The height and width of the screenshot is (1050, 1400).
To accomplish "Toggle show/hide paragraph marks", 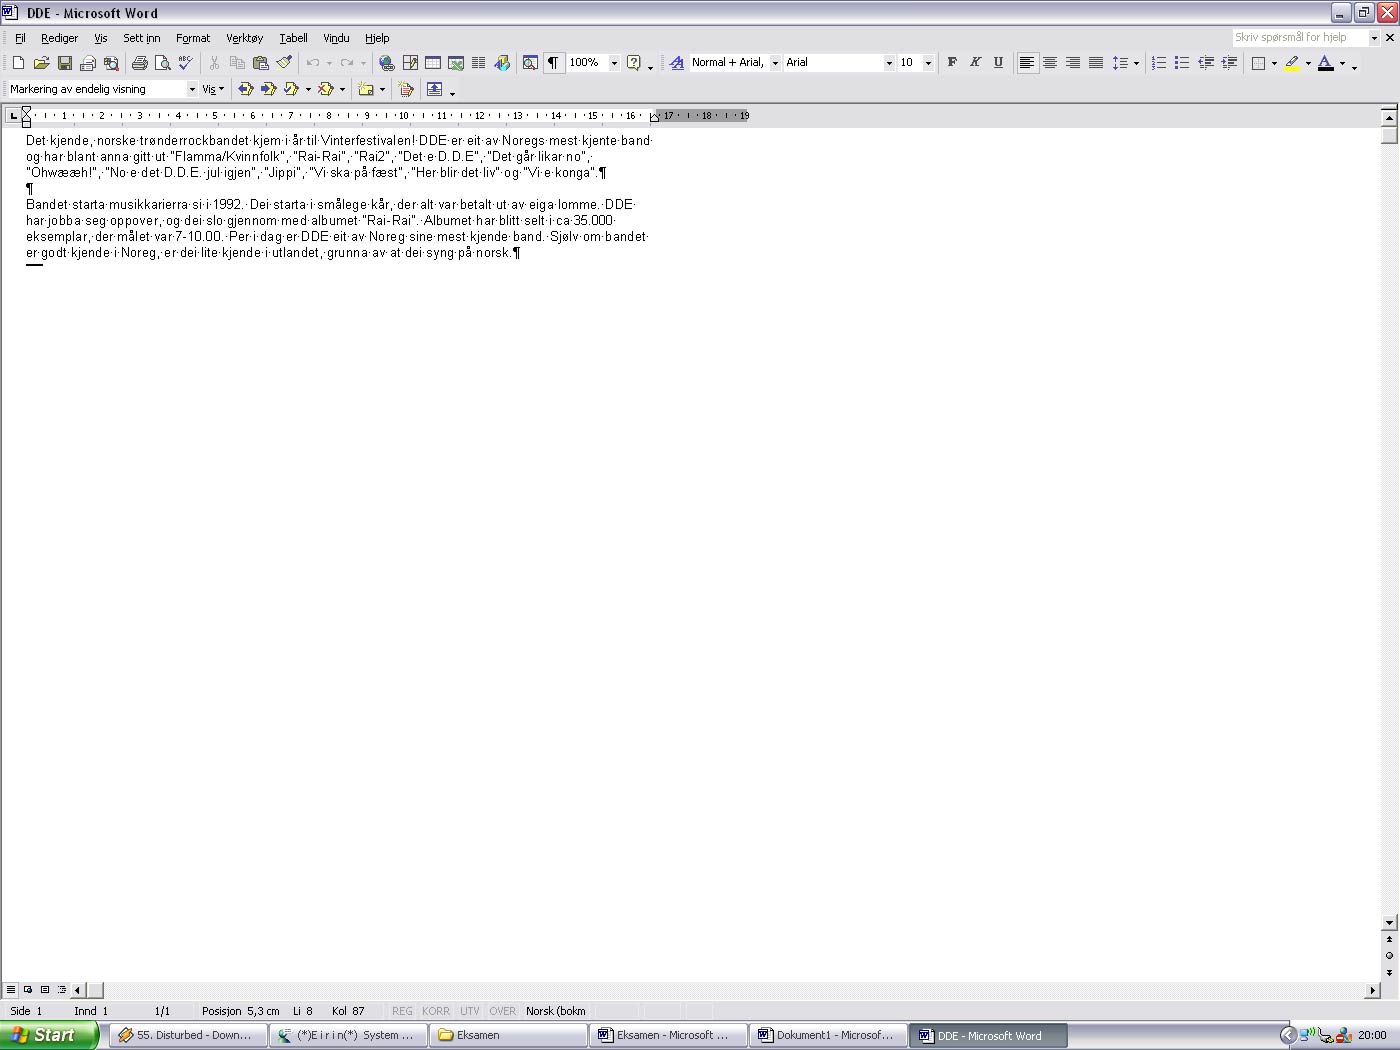I will [x=553, y=63].
